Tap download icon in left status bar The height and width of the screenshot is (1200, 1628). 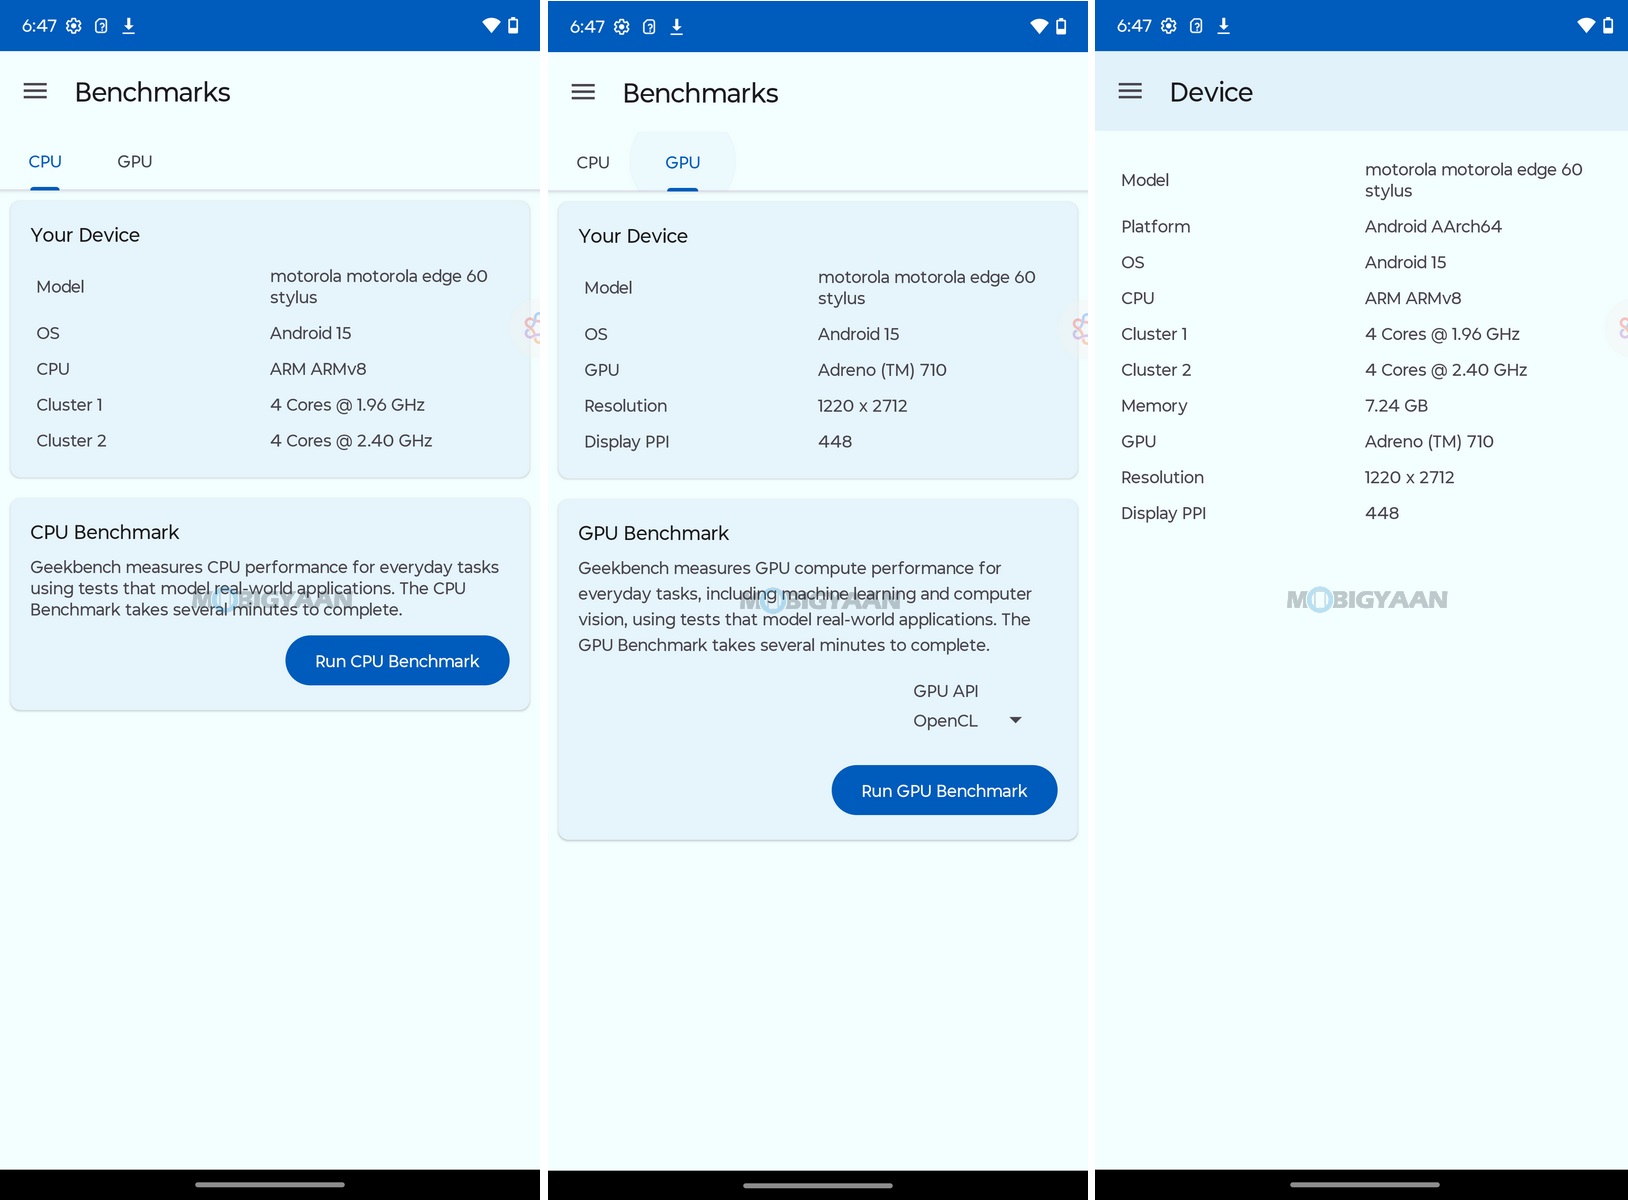129,26
